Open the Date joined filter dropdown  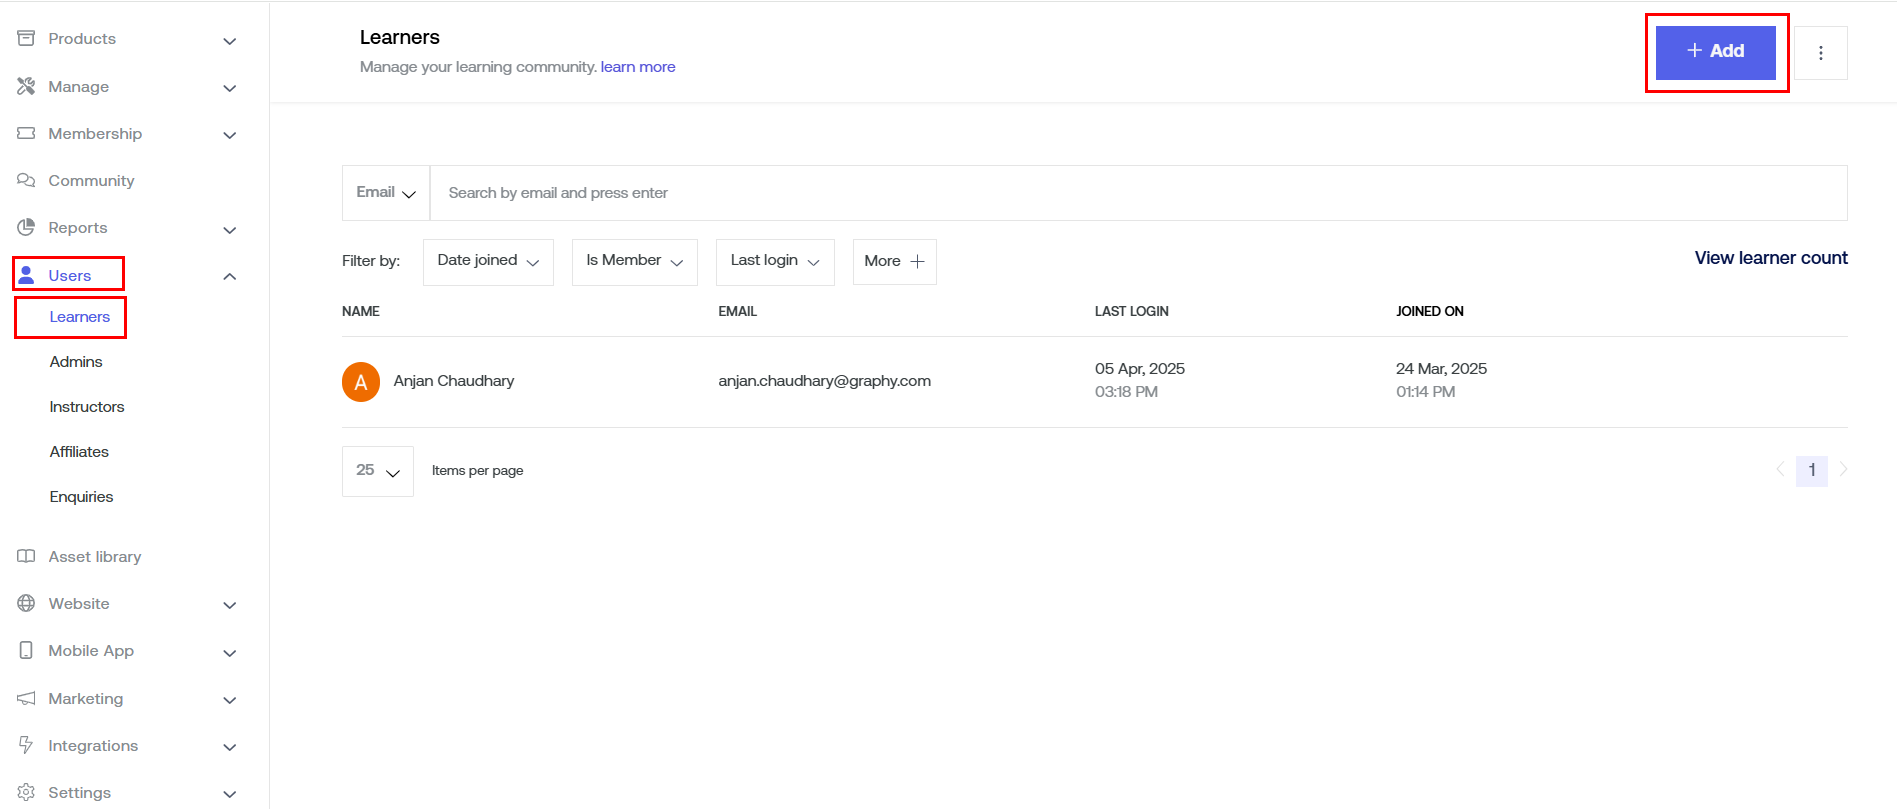point(488,261)
